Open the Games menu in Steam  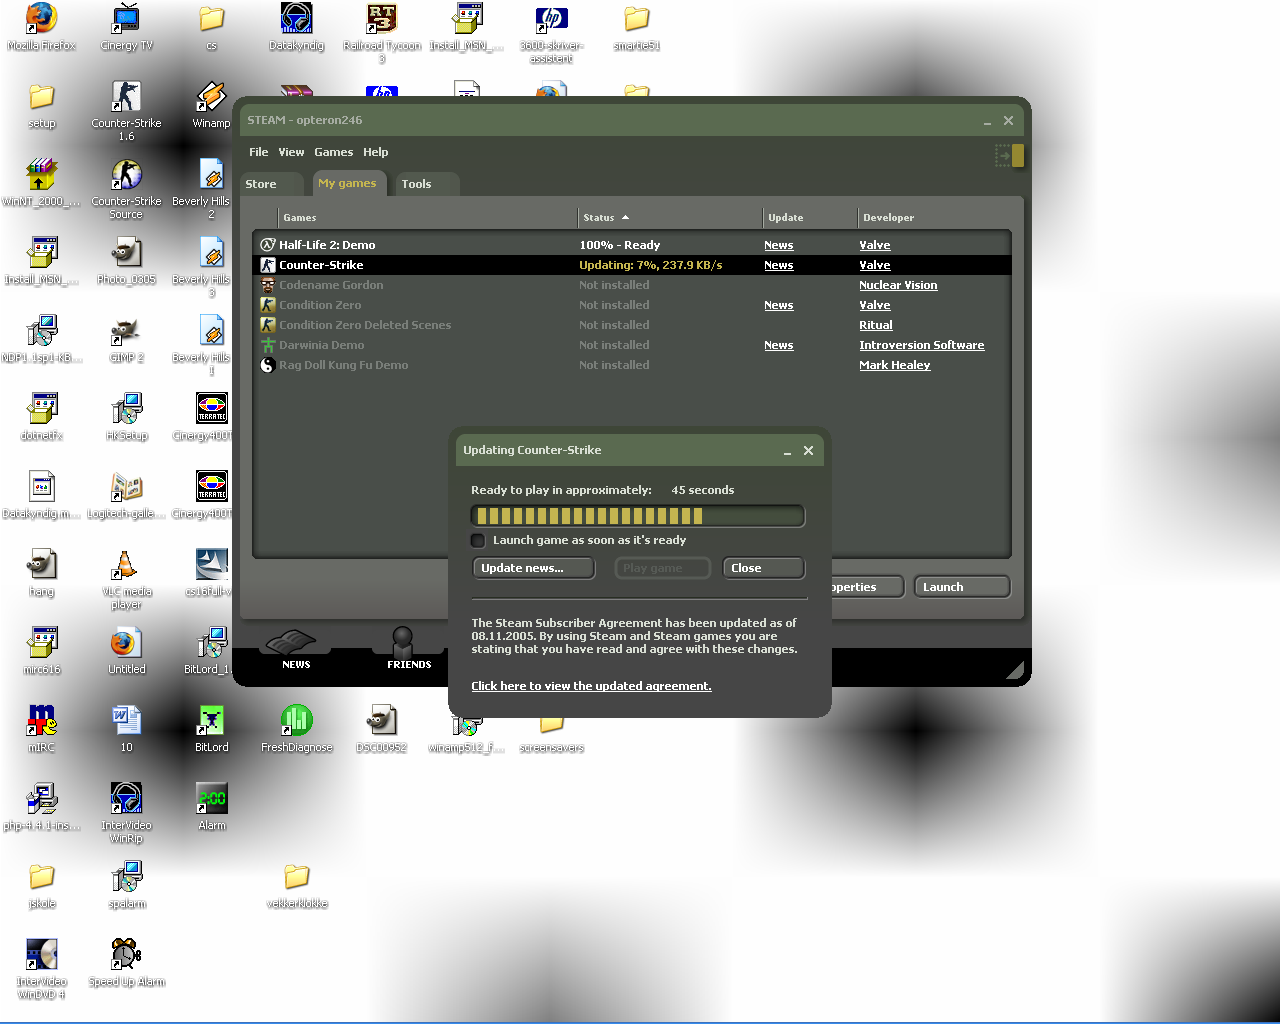[333, 152]
